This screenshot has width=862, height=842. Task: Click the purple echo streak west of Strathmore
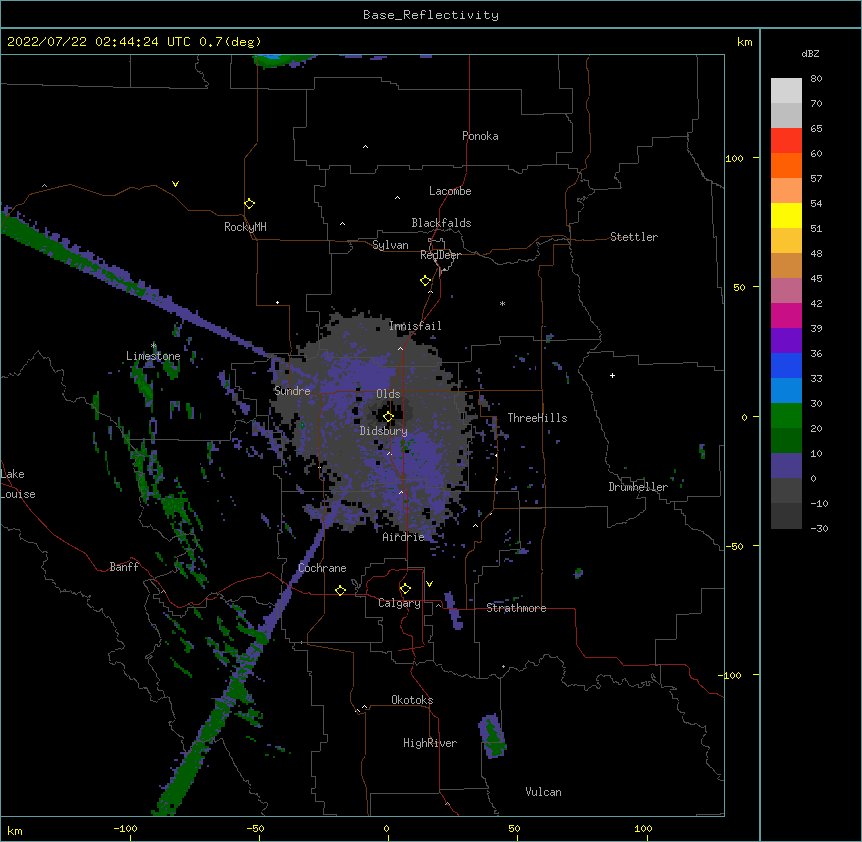[454, 611]
